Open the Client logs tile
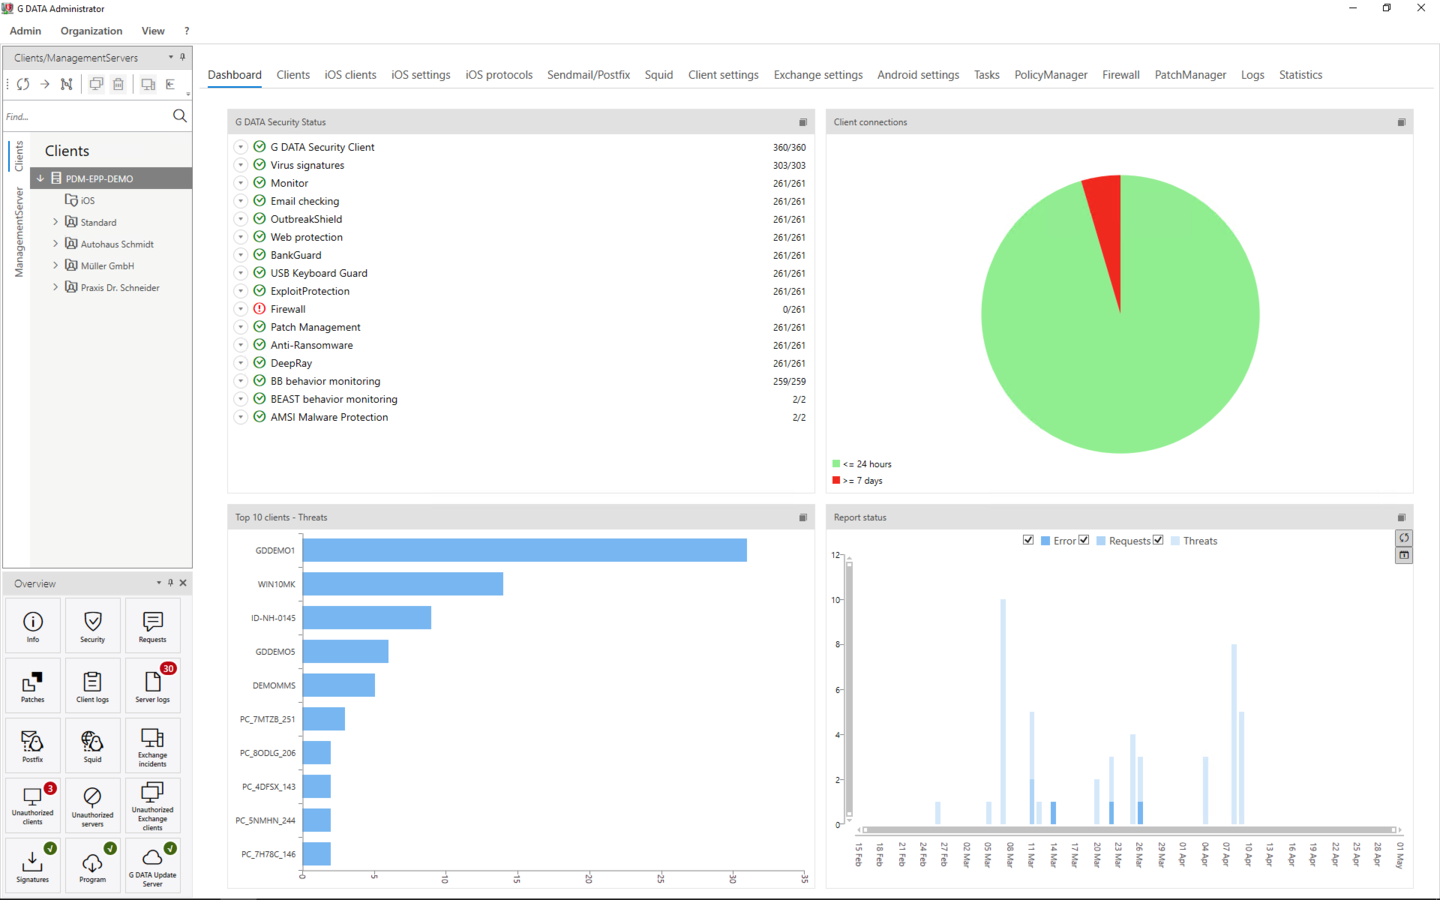This screenshot has height=900, width=1440. (93, 686)
